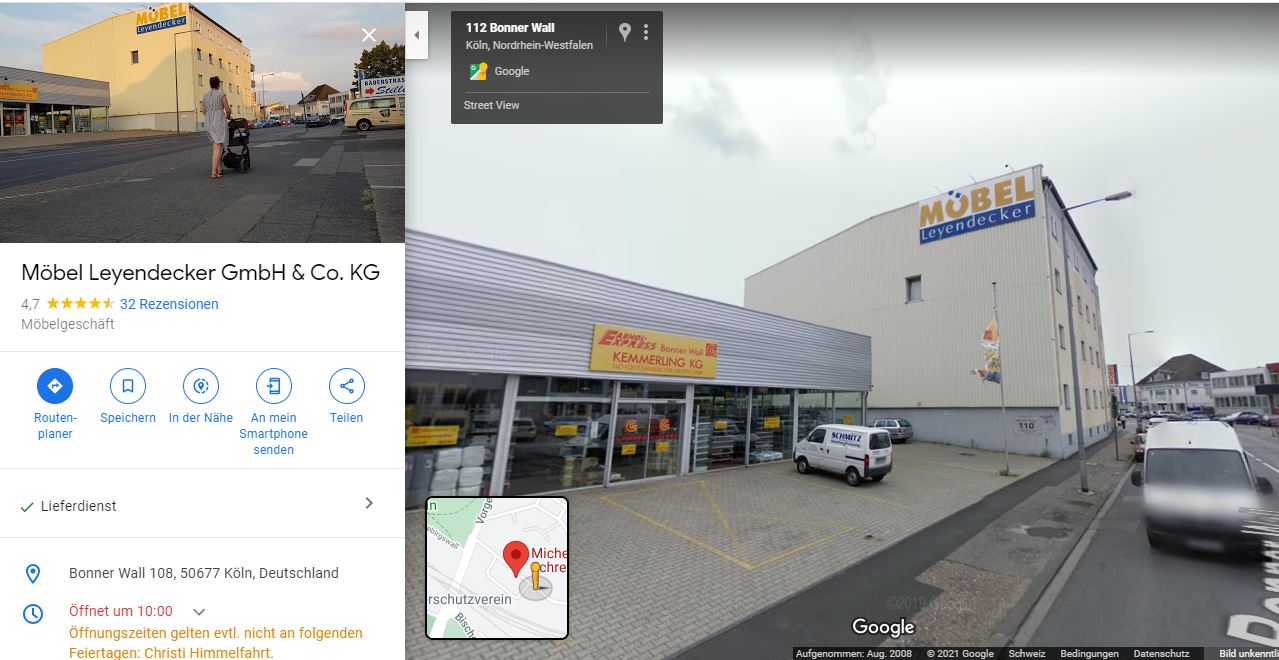Open the Datenschutz footer link
Screen dimensions: 1279x660
point(1161,653)
